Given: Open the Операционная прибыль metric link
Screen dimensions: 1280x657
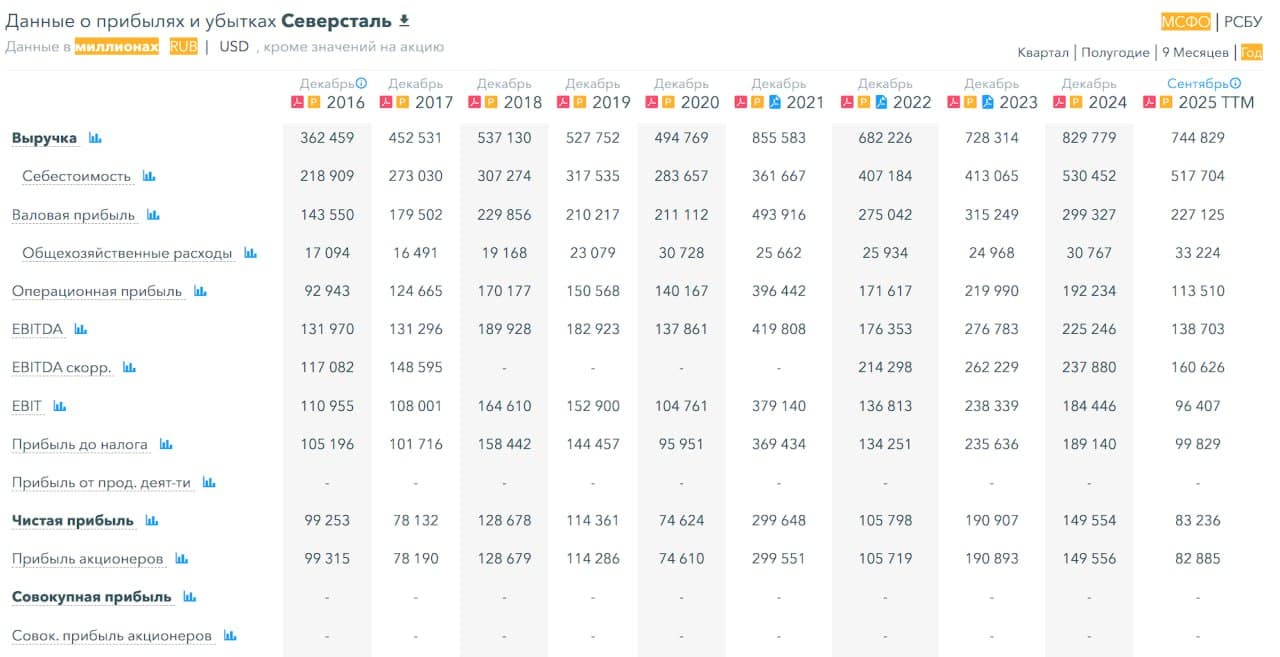Looking at the screenshot, I should point(97,292).
